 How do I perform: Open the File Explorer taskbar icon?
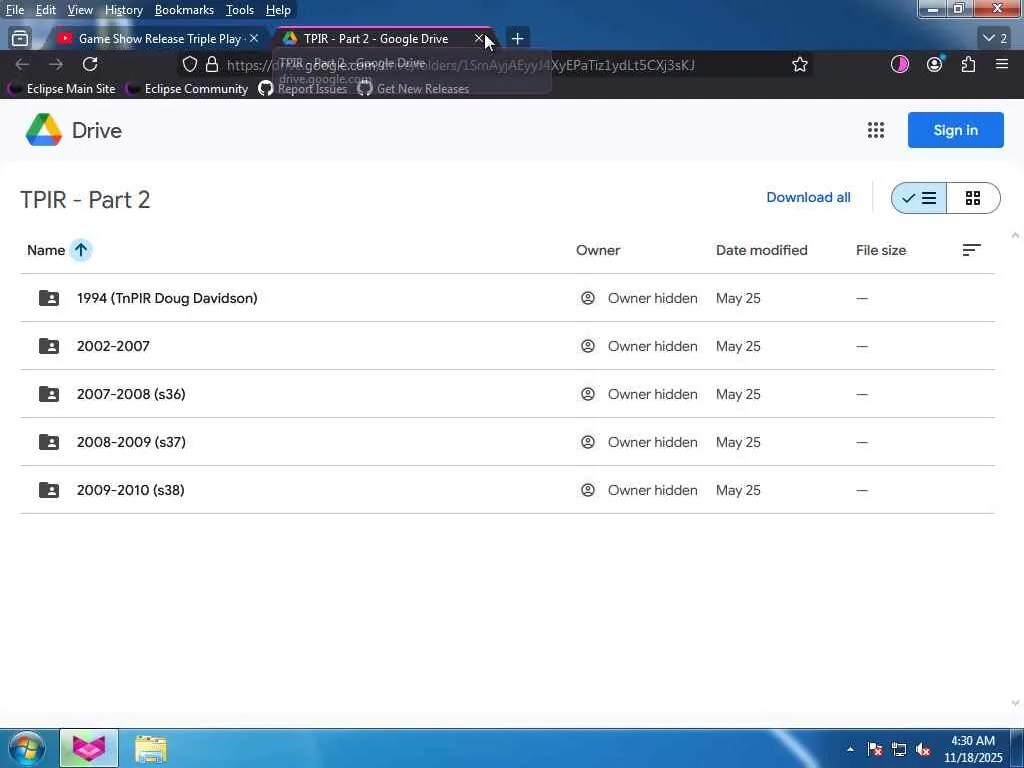pos(151,748)
